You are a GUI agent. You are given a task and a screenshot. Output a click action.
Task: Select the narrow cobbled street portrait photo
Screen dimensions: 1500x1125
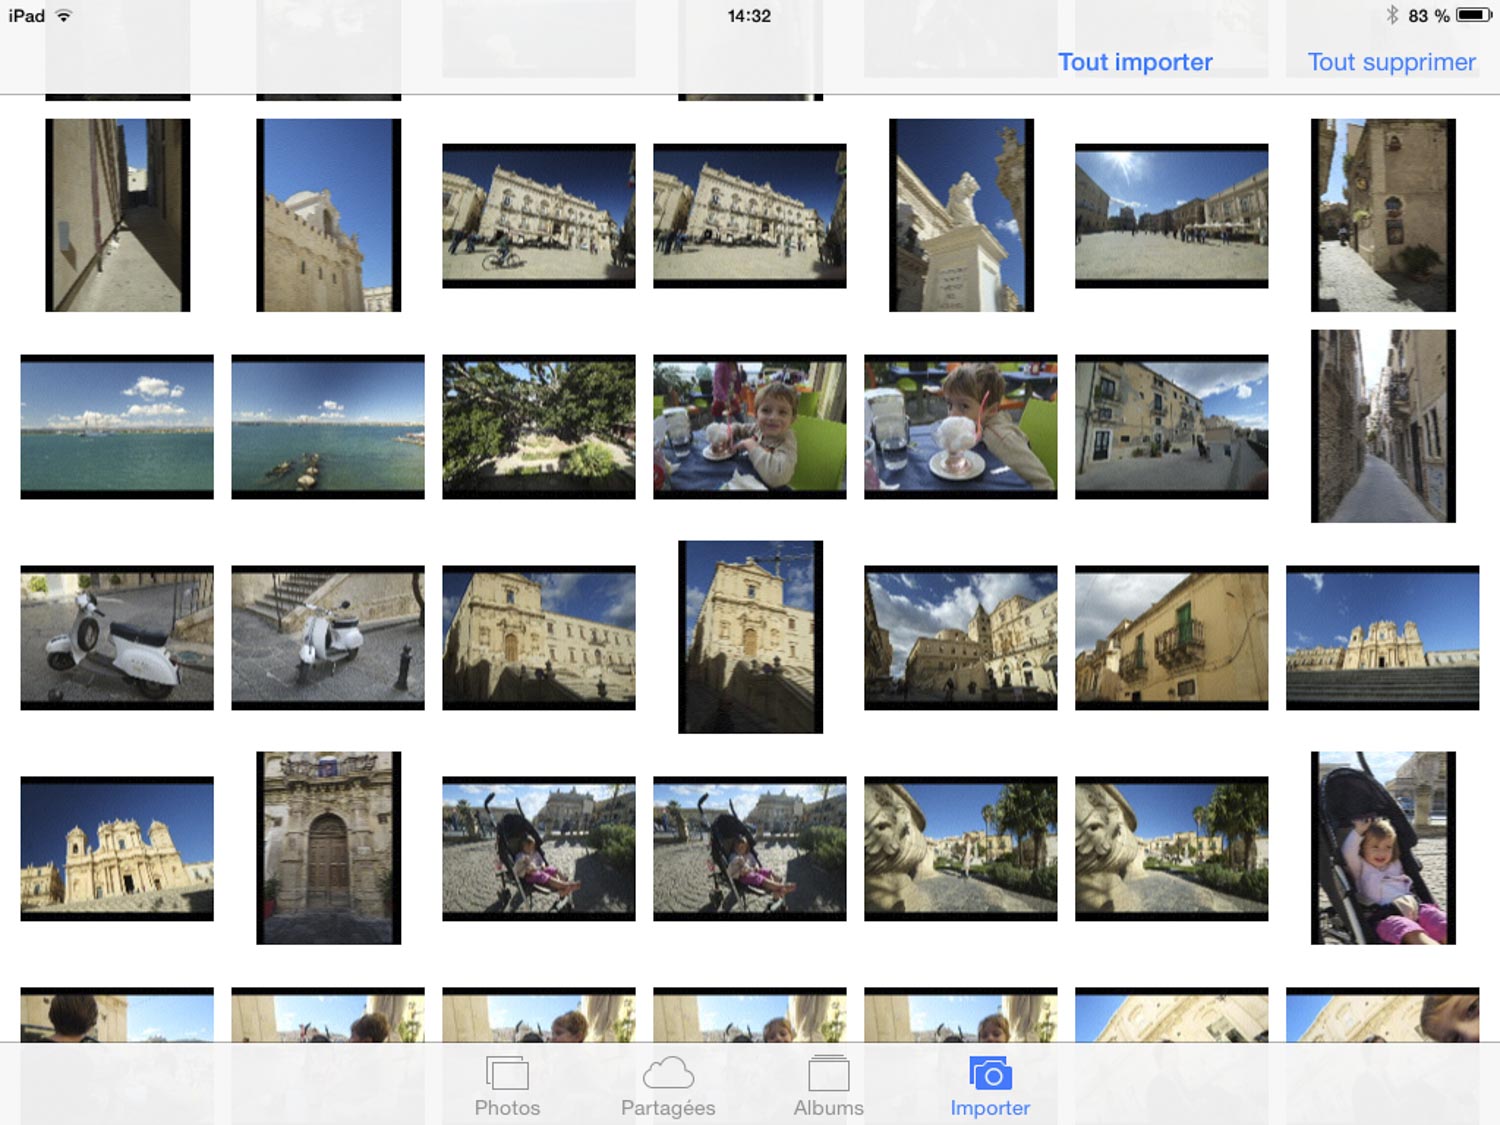pos(1383,426)
